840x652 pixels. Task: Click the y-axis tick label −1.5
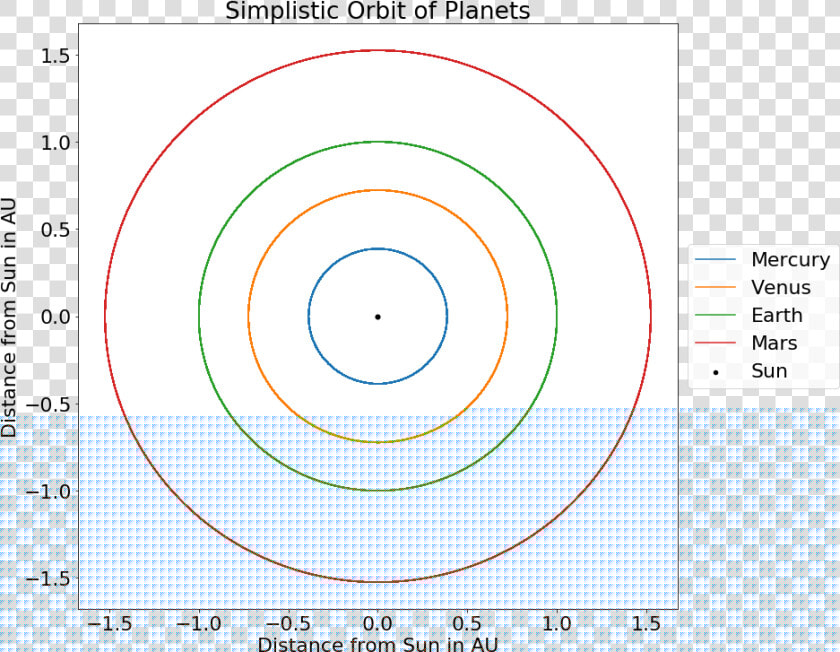click(48, 578)
